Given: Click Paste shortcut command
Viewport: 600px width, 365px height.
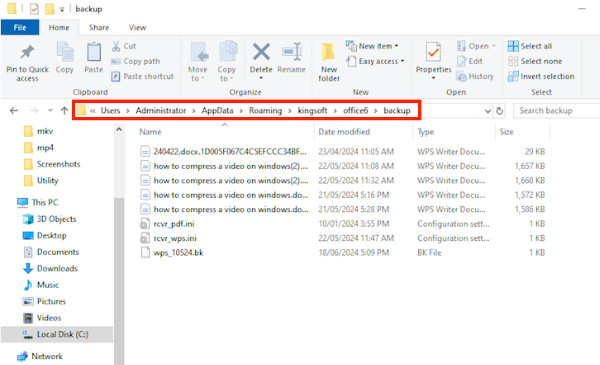Looking at the screenshot, I should (x=142, y=76).
